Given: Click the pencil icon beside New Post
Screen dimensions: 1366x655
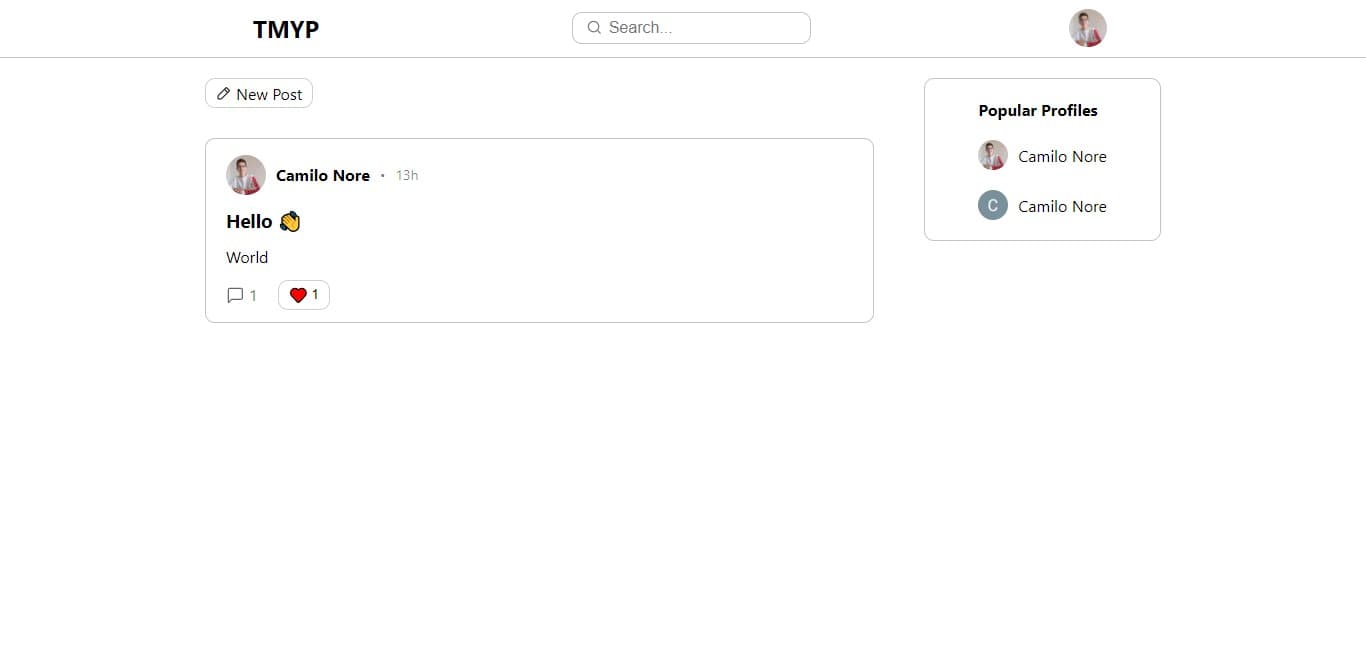Looking at the screenshot, I should (223, 94).
